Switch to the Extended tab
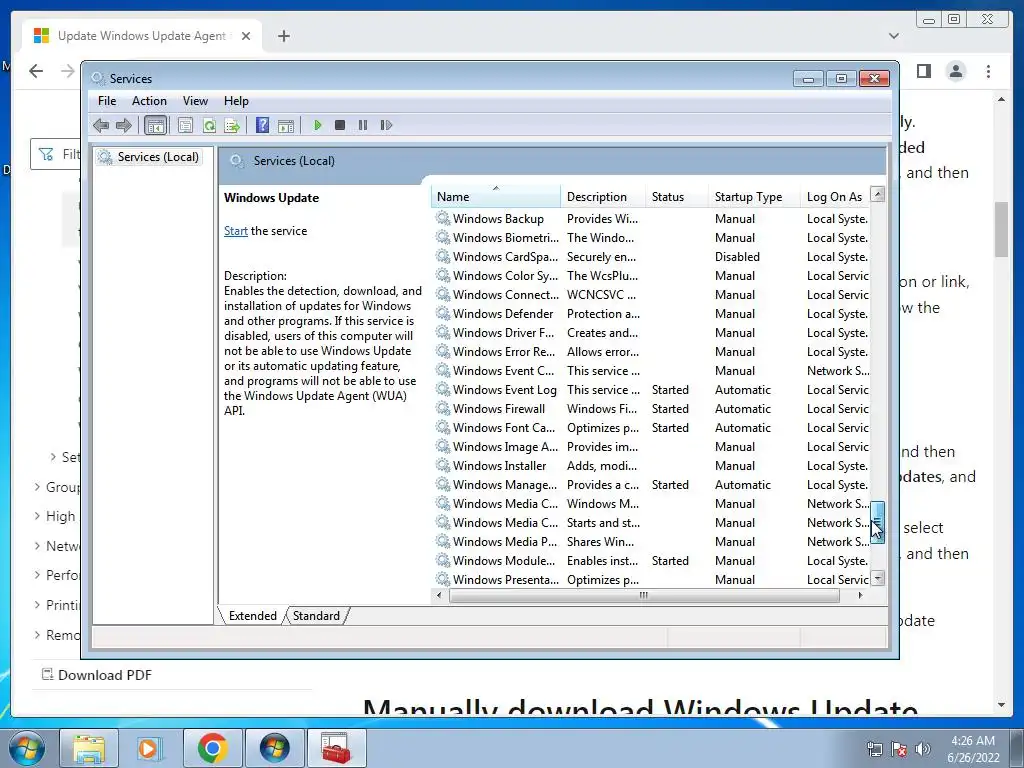This screenshot has width=1024, height=768. 253,616
